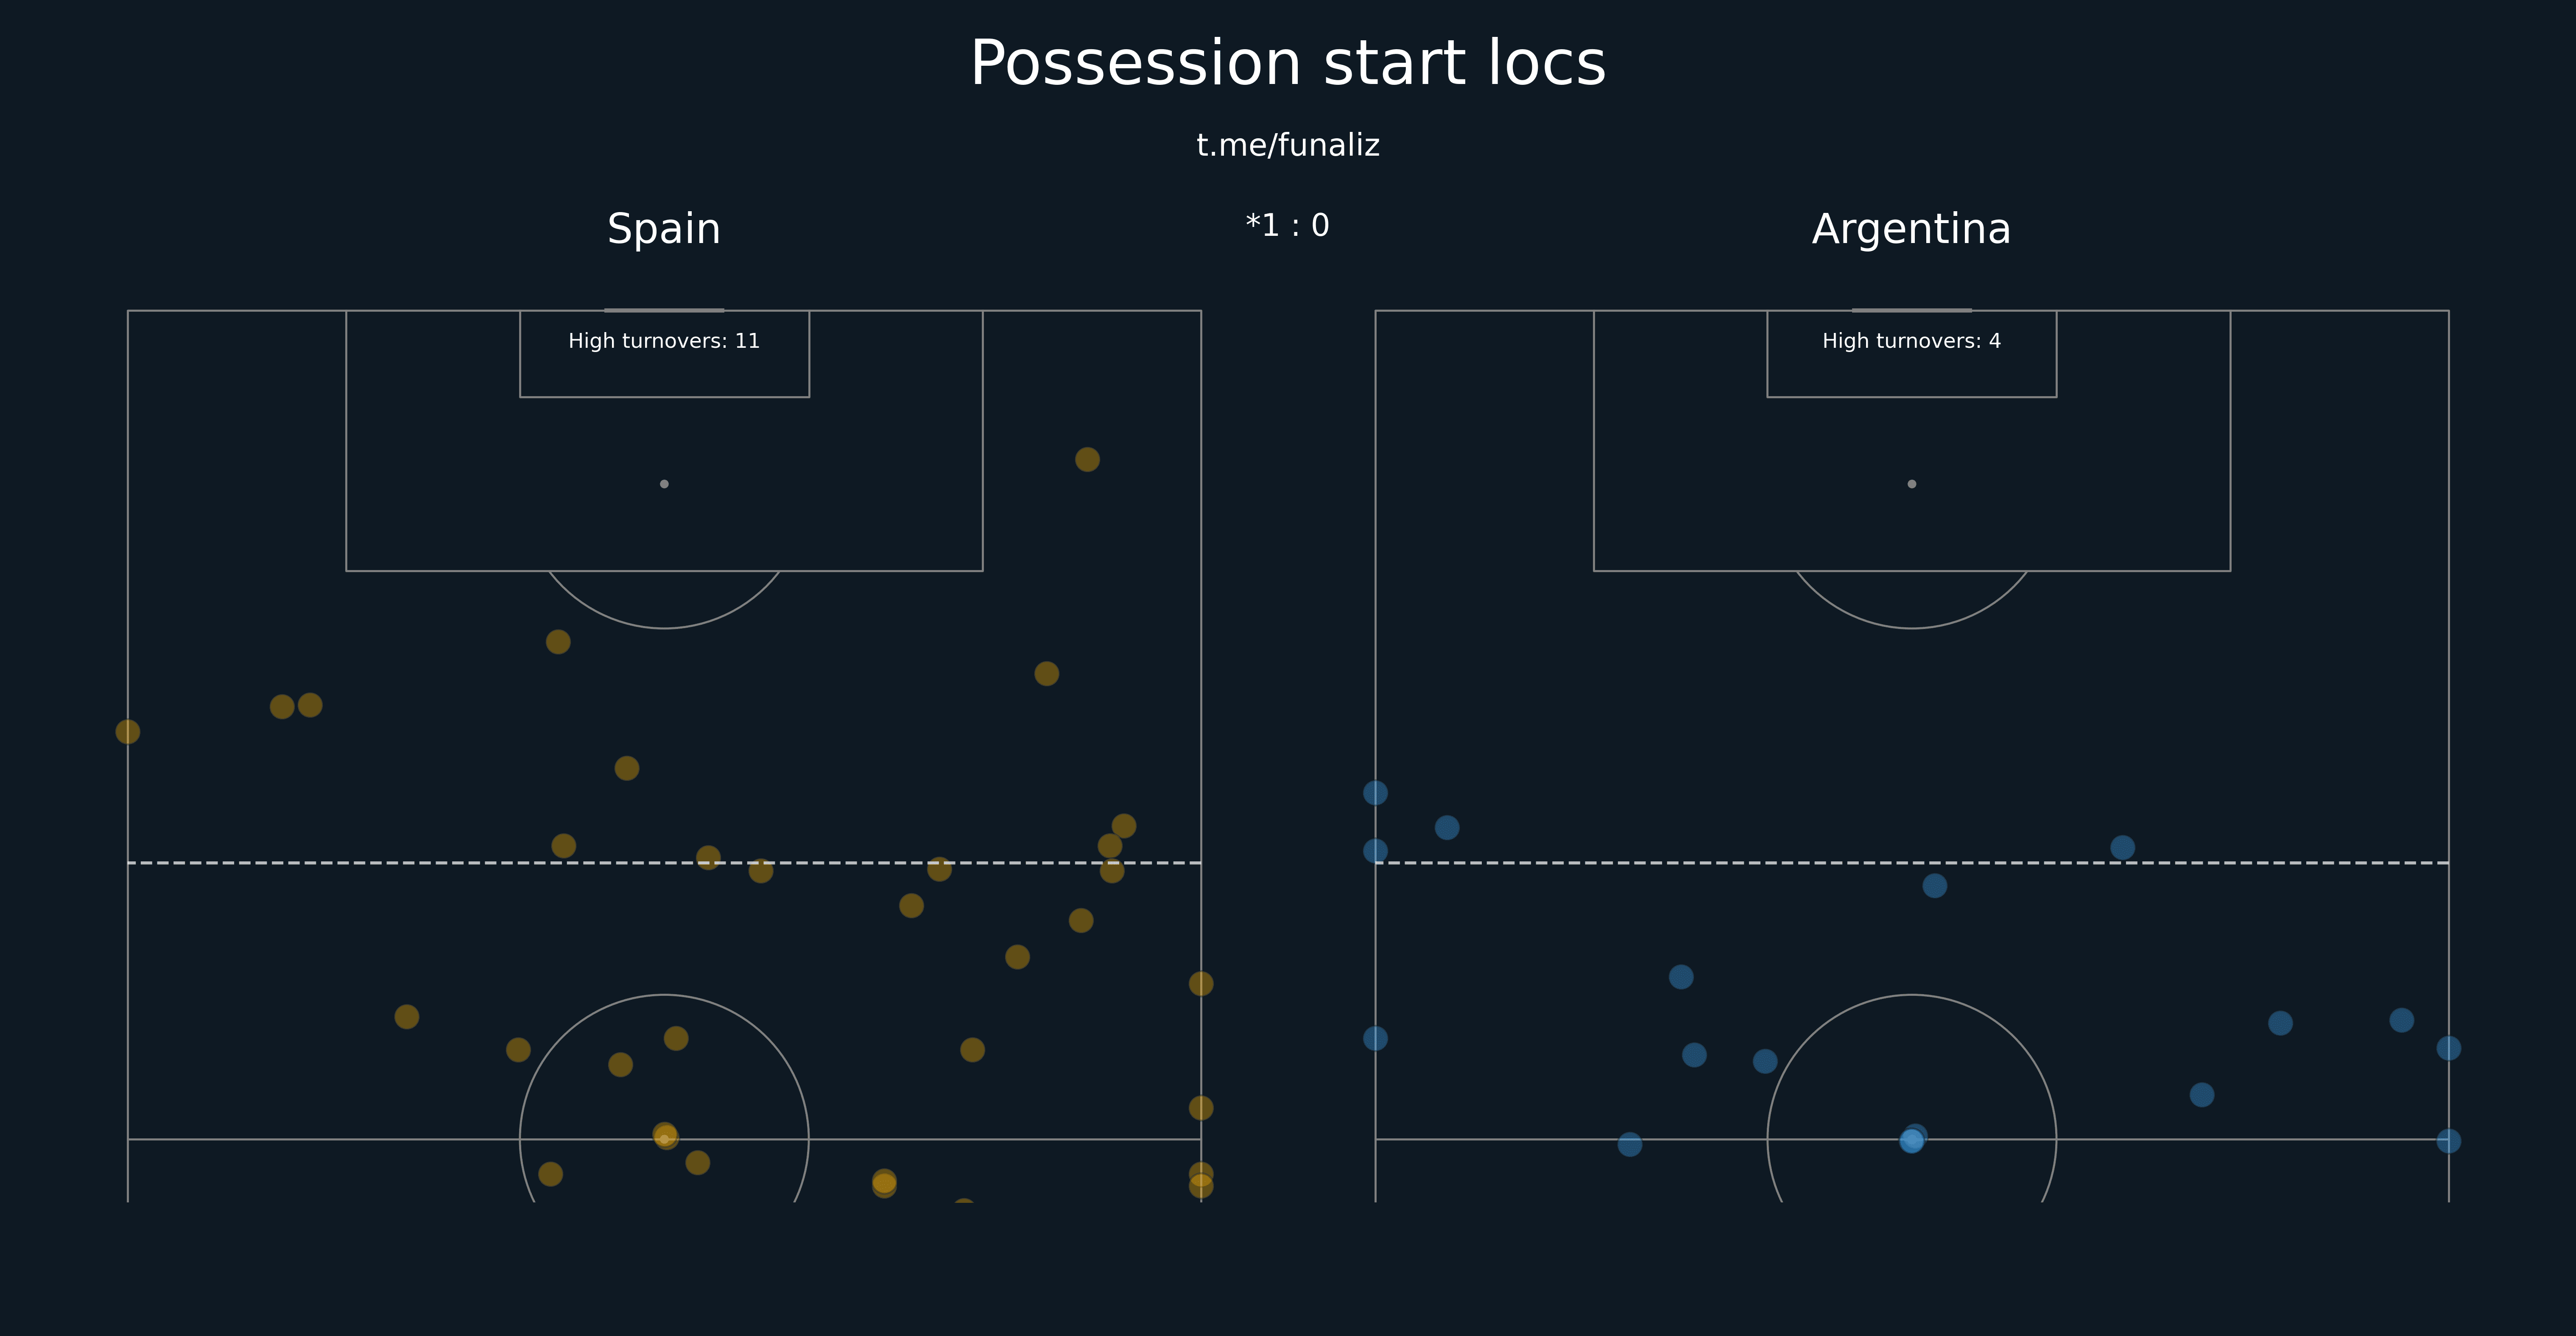This screenshot has height=1336, width=2576.
Task: Select the Spain team heading
Action: pos(664,229)
